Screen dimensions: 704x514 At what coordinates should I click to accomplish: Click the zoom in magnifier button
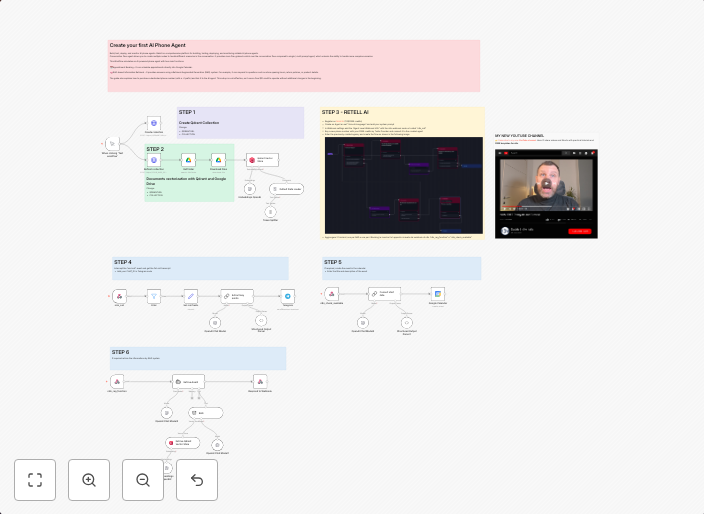coord(89,480)
